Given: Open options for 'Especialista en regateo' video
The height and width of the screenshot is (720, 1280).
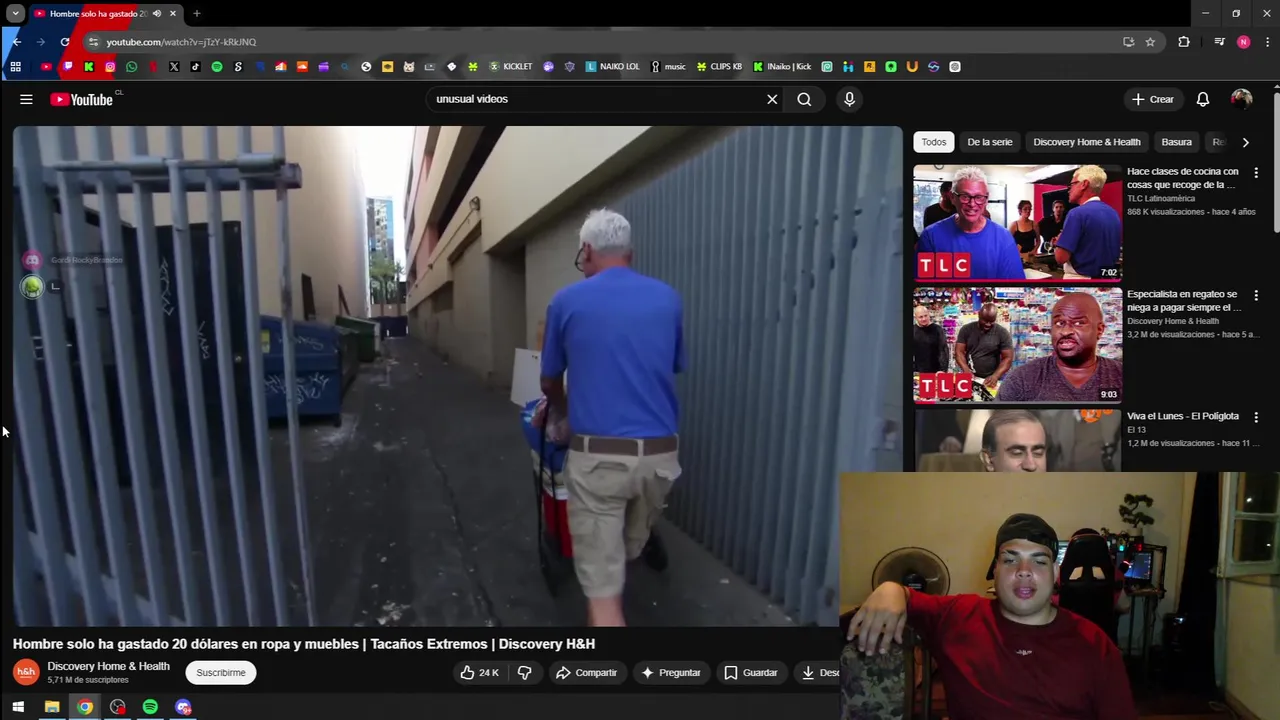Looking at the screenshot, I should coord(1256,296).
